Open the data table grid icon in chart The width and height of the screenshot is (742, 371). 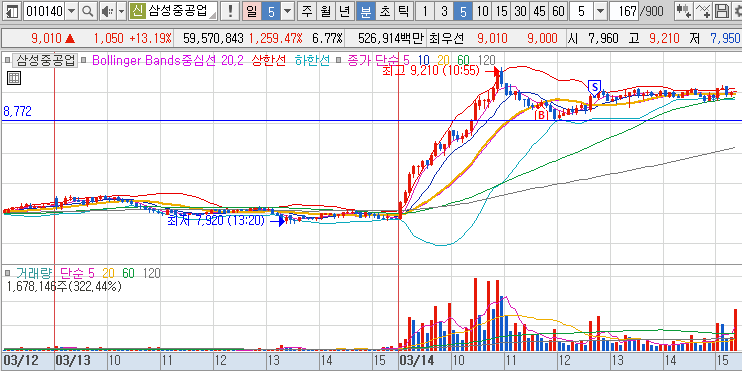pos(14,79)
